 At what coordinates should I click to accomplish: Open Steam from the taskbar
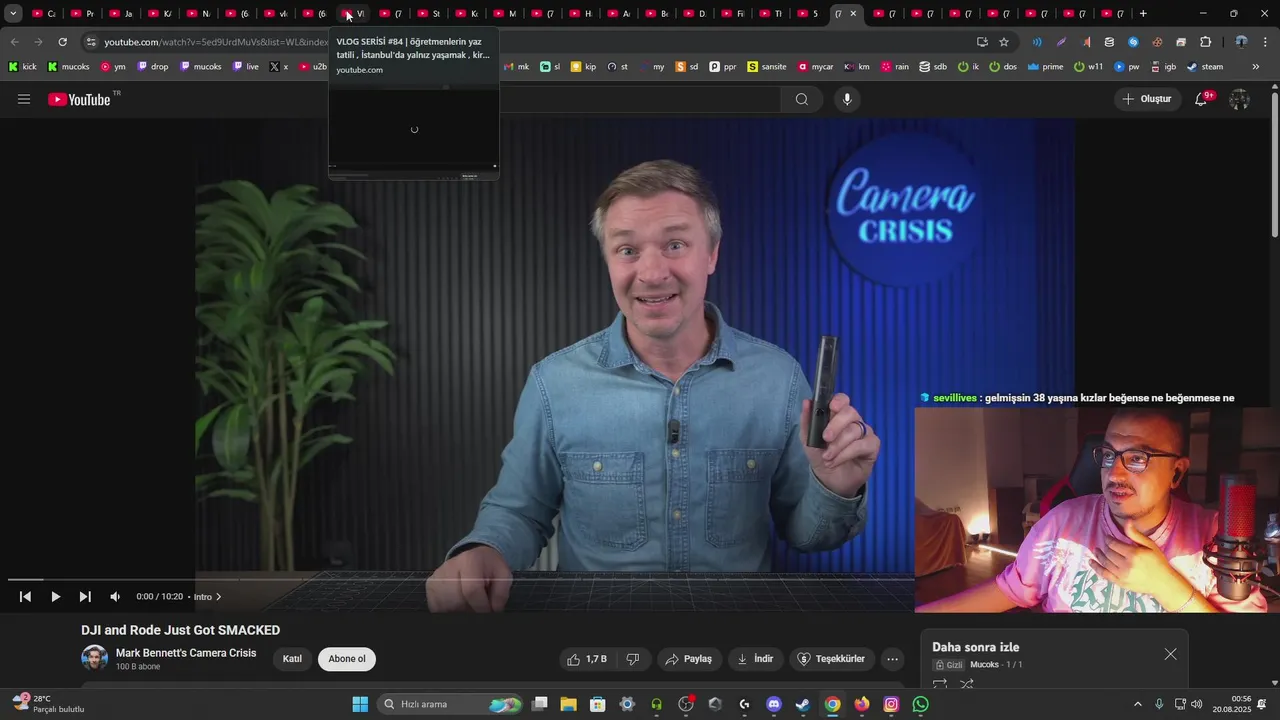click(x=802, y=704)
